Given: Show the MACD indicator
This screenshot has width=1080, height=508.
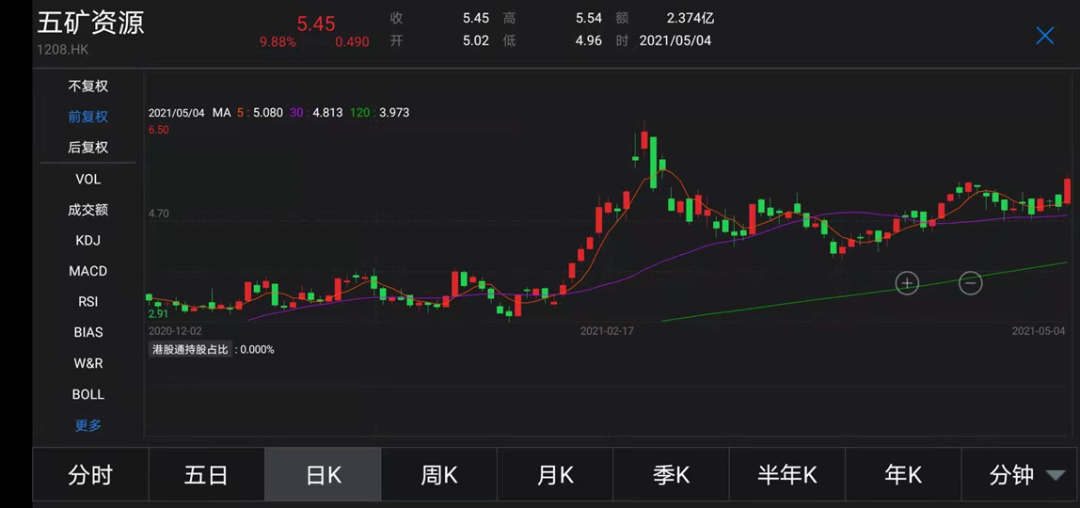Looking at the screenshot, I should pos(88,271).
